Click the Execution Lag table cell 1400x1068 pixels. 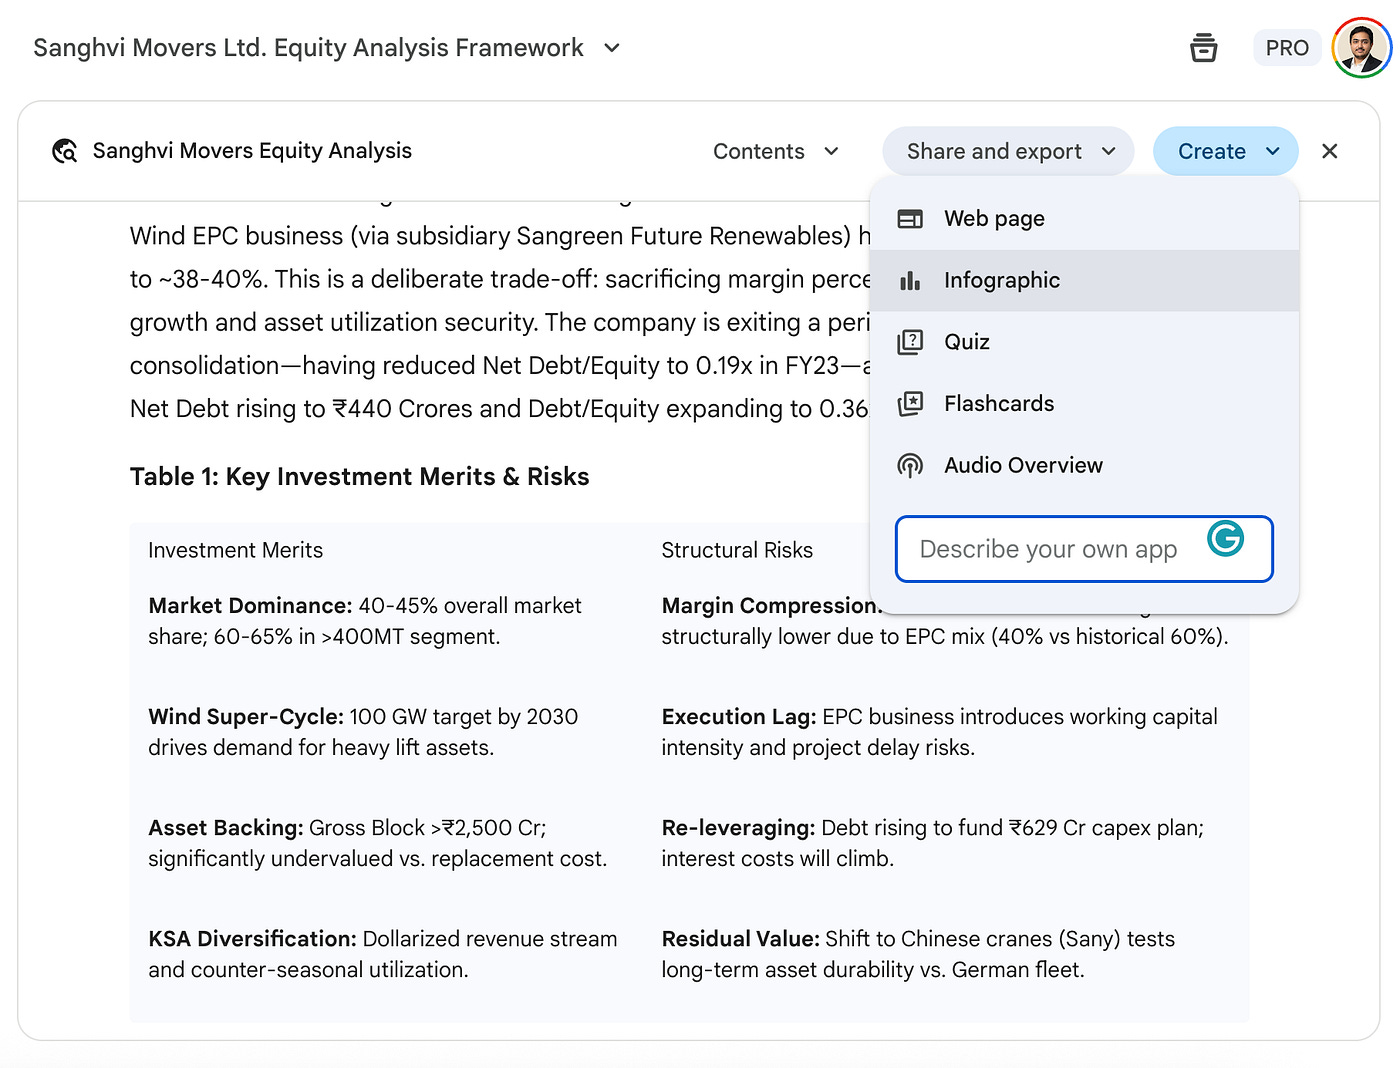point(939,732)
